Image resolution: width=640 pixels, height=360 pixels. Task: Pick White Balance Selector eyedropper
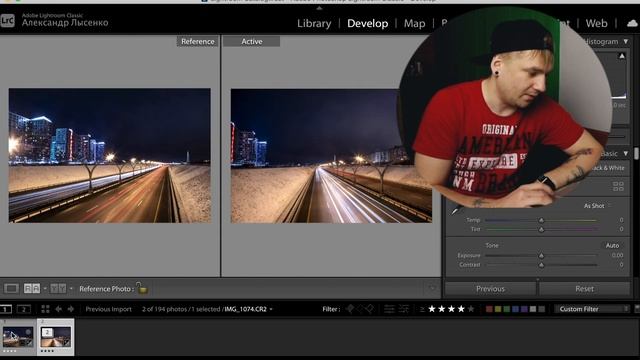(456, 211)
